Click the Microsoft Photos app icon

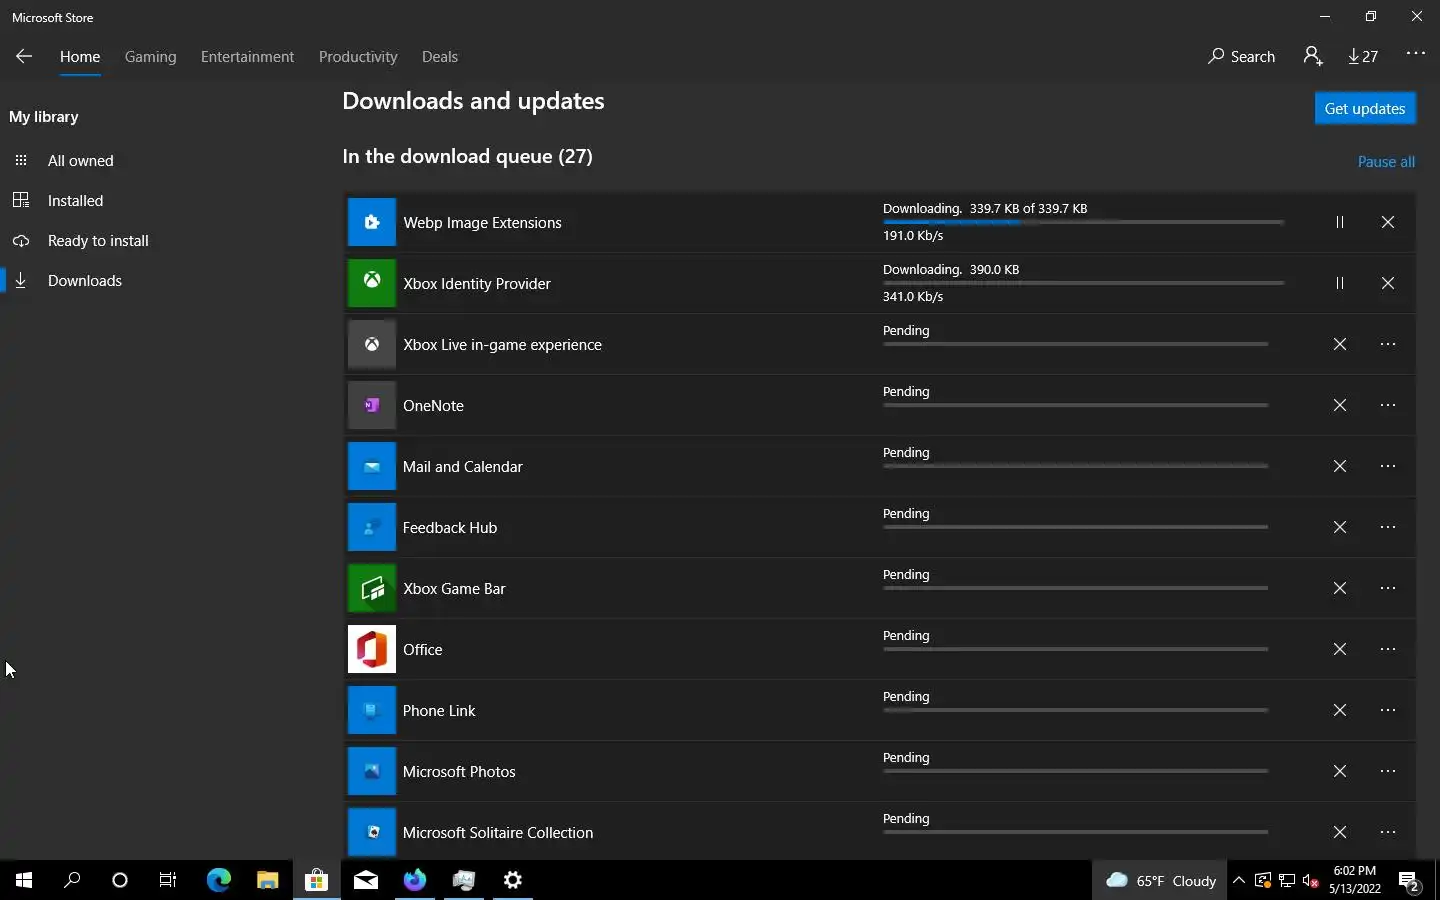click(372, 771)
